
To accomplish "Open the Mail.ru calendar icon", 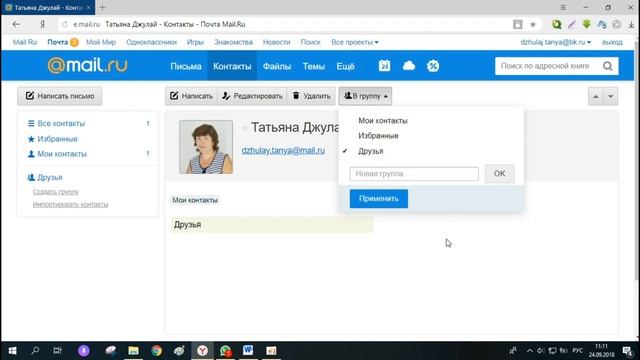I will pos(384,66).
